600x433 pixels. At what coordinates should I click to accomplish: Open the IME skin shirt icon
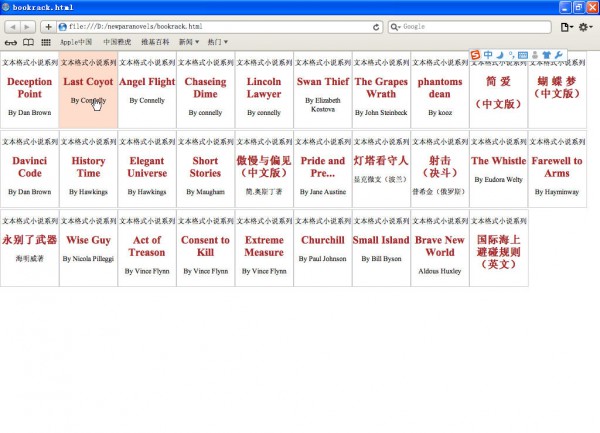[x=546, y=55]
